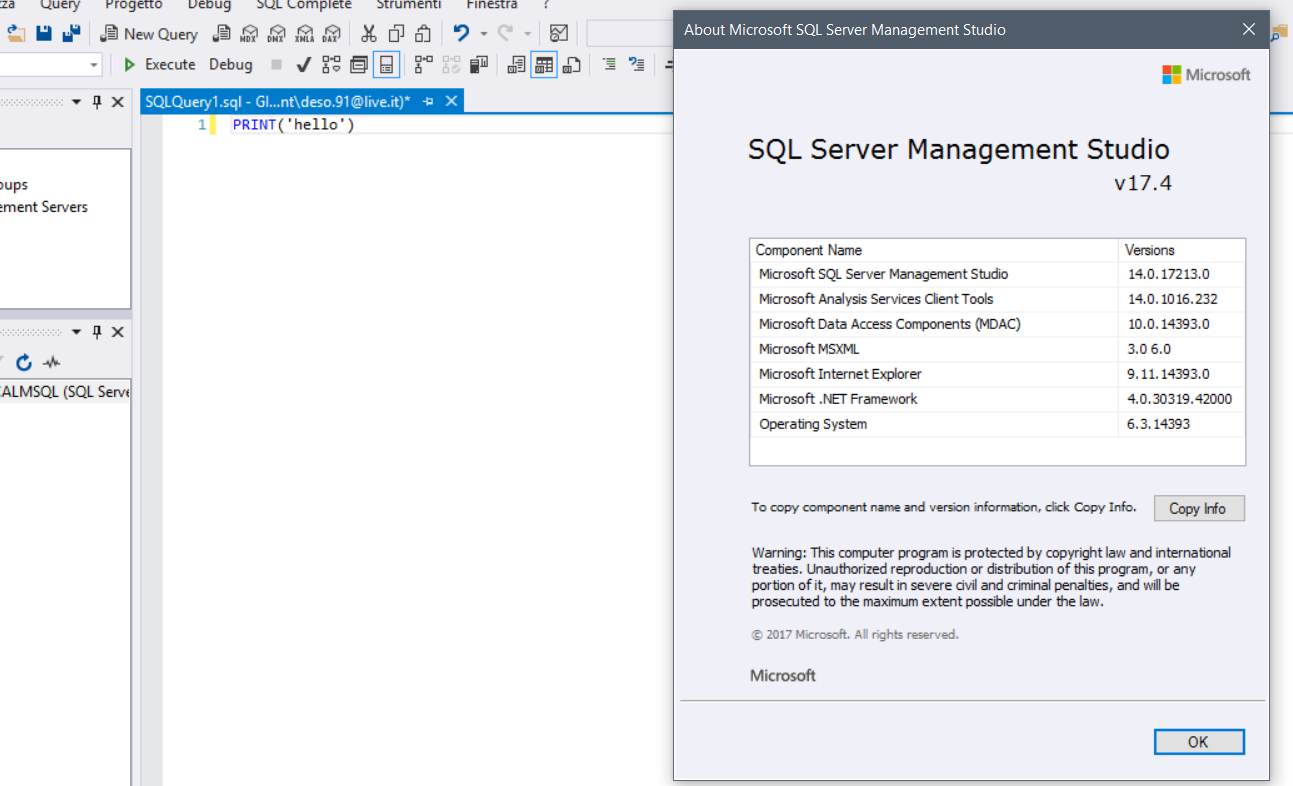Viewport: 1293px width, 786px height.
Task: Select the ALMSQL server node in Object Explorer
Action: (65, 392)
